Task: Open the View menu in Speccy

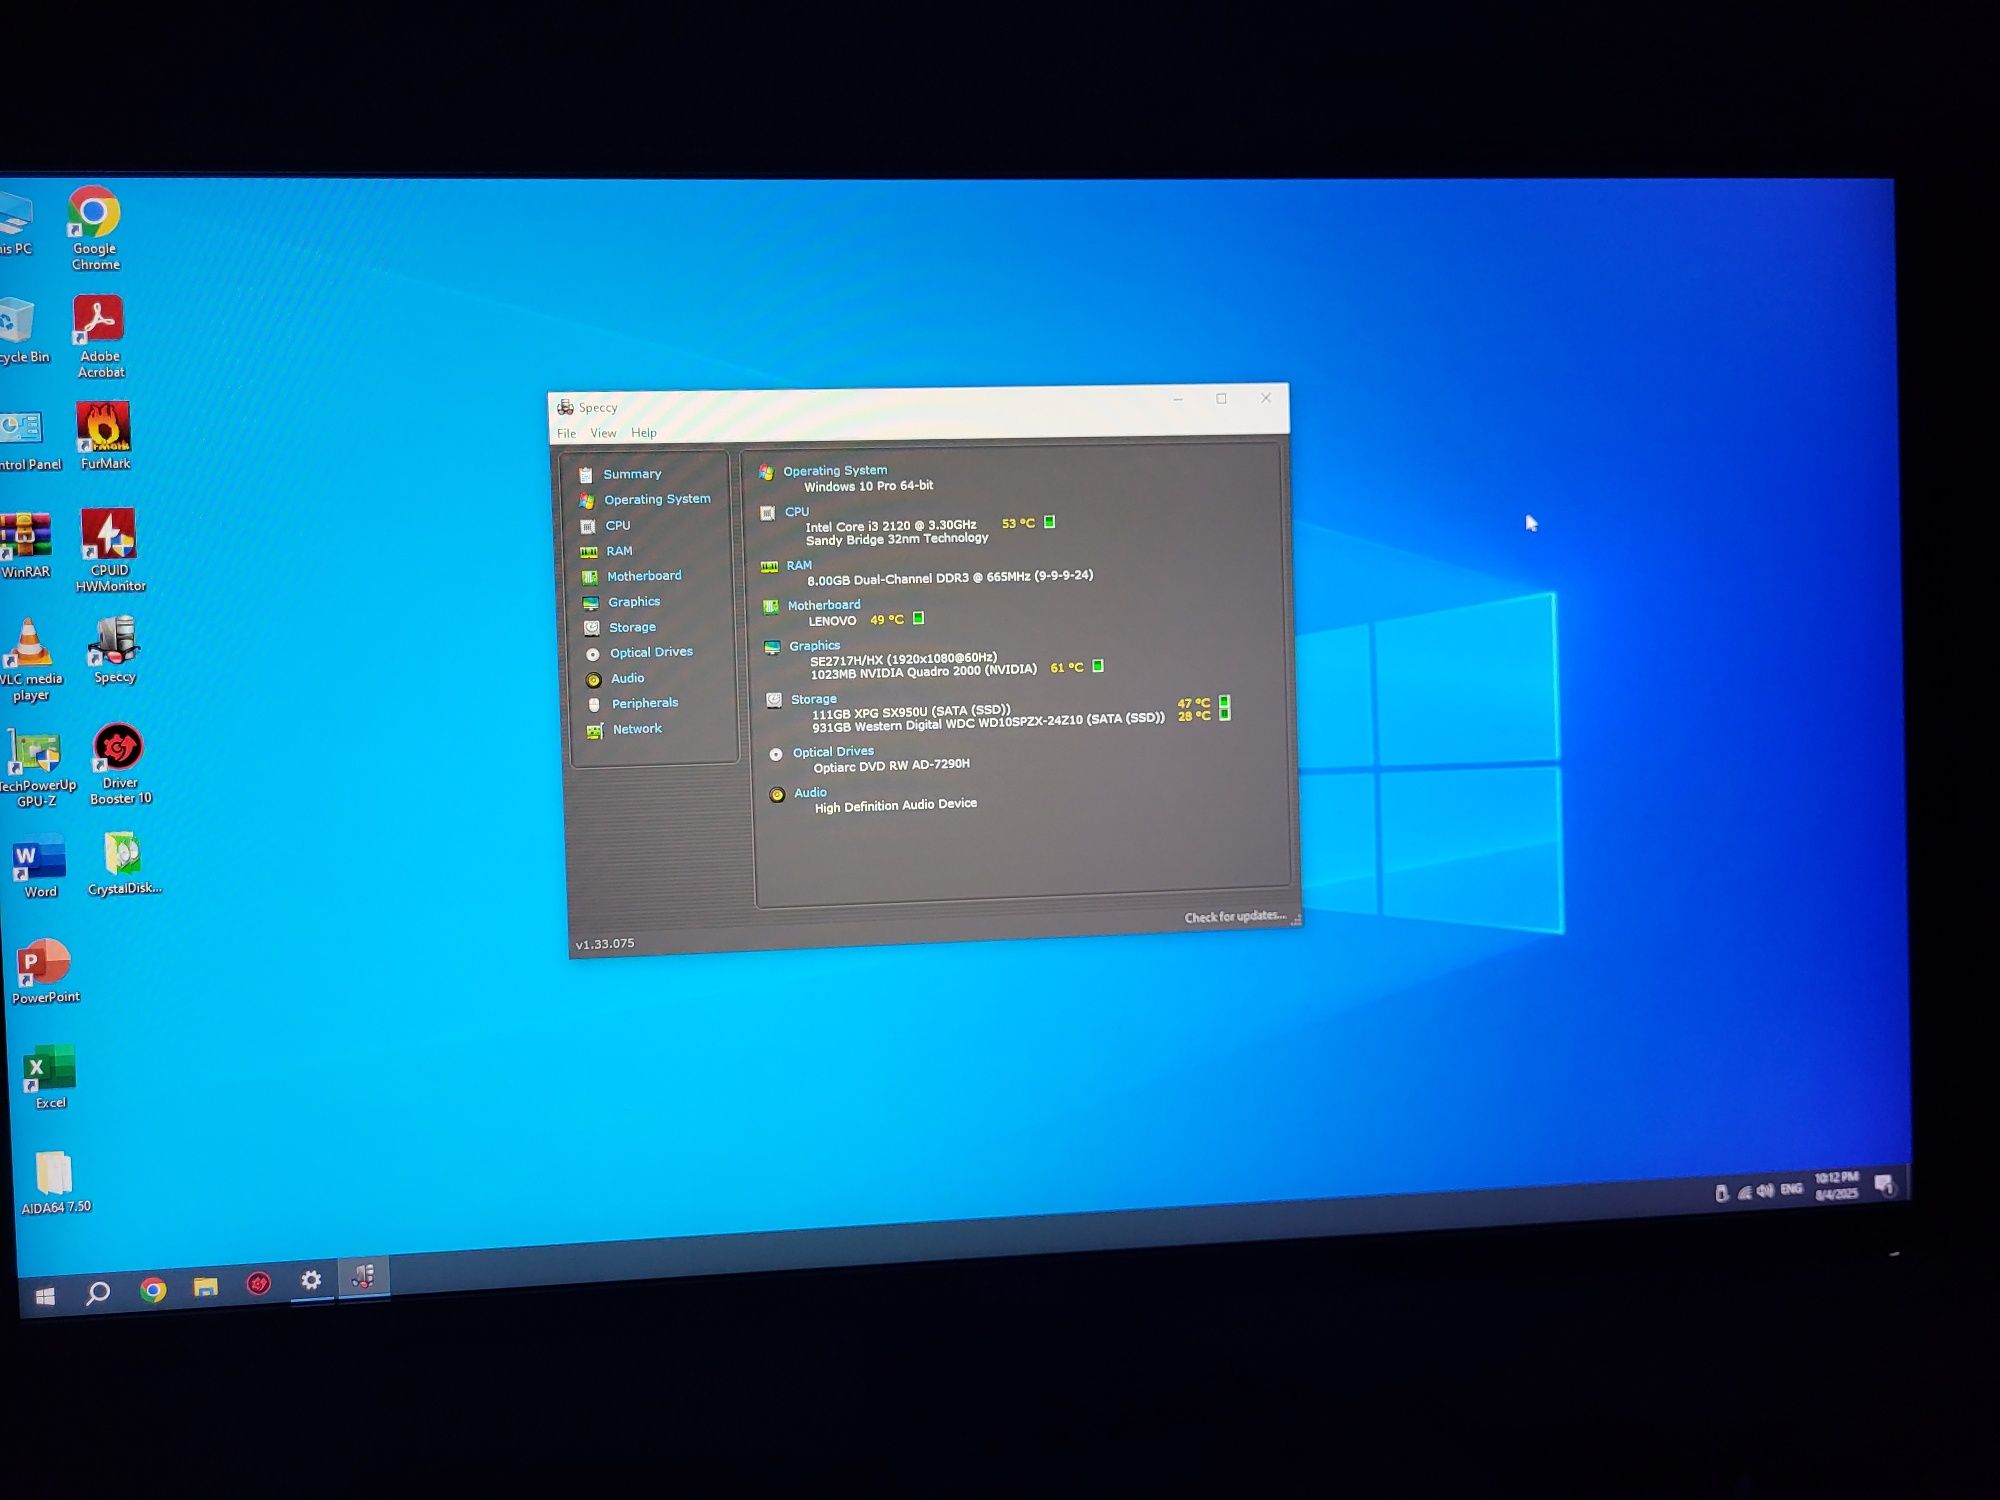Action: point(603,433)
